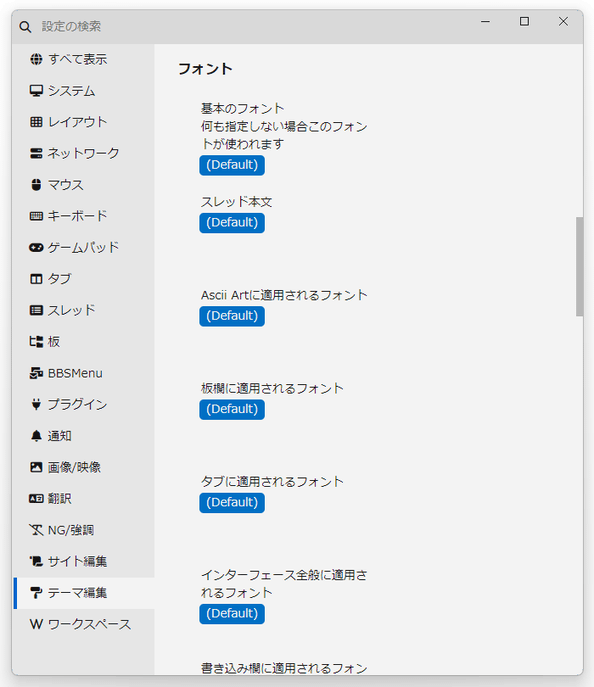594x687 pixels.
Task: Click (Default) under タブに適用されるフォント
Action: click(x=232, y=503)
